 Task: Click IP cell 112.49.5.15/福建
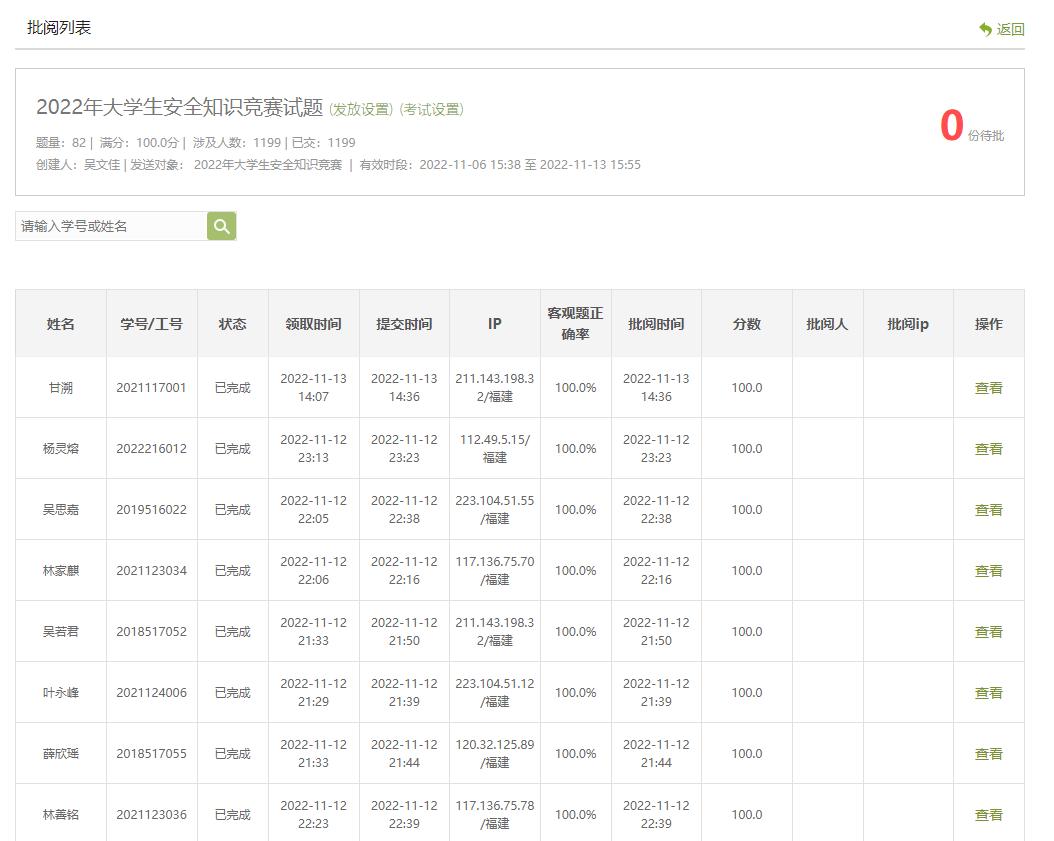(x=495, y=448)
